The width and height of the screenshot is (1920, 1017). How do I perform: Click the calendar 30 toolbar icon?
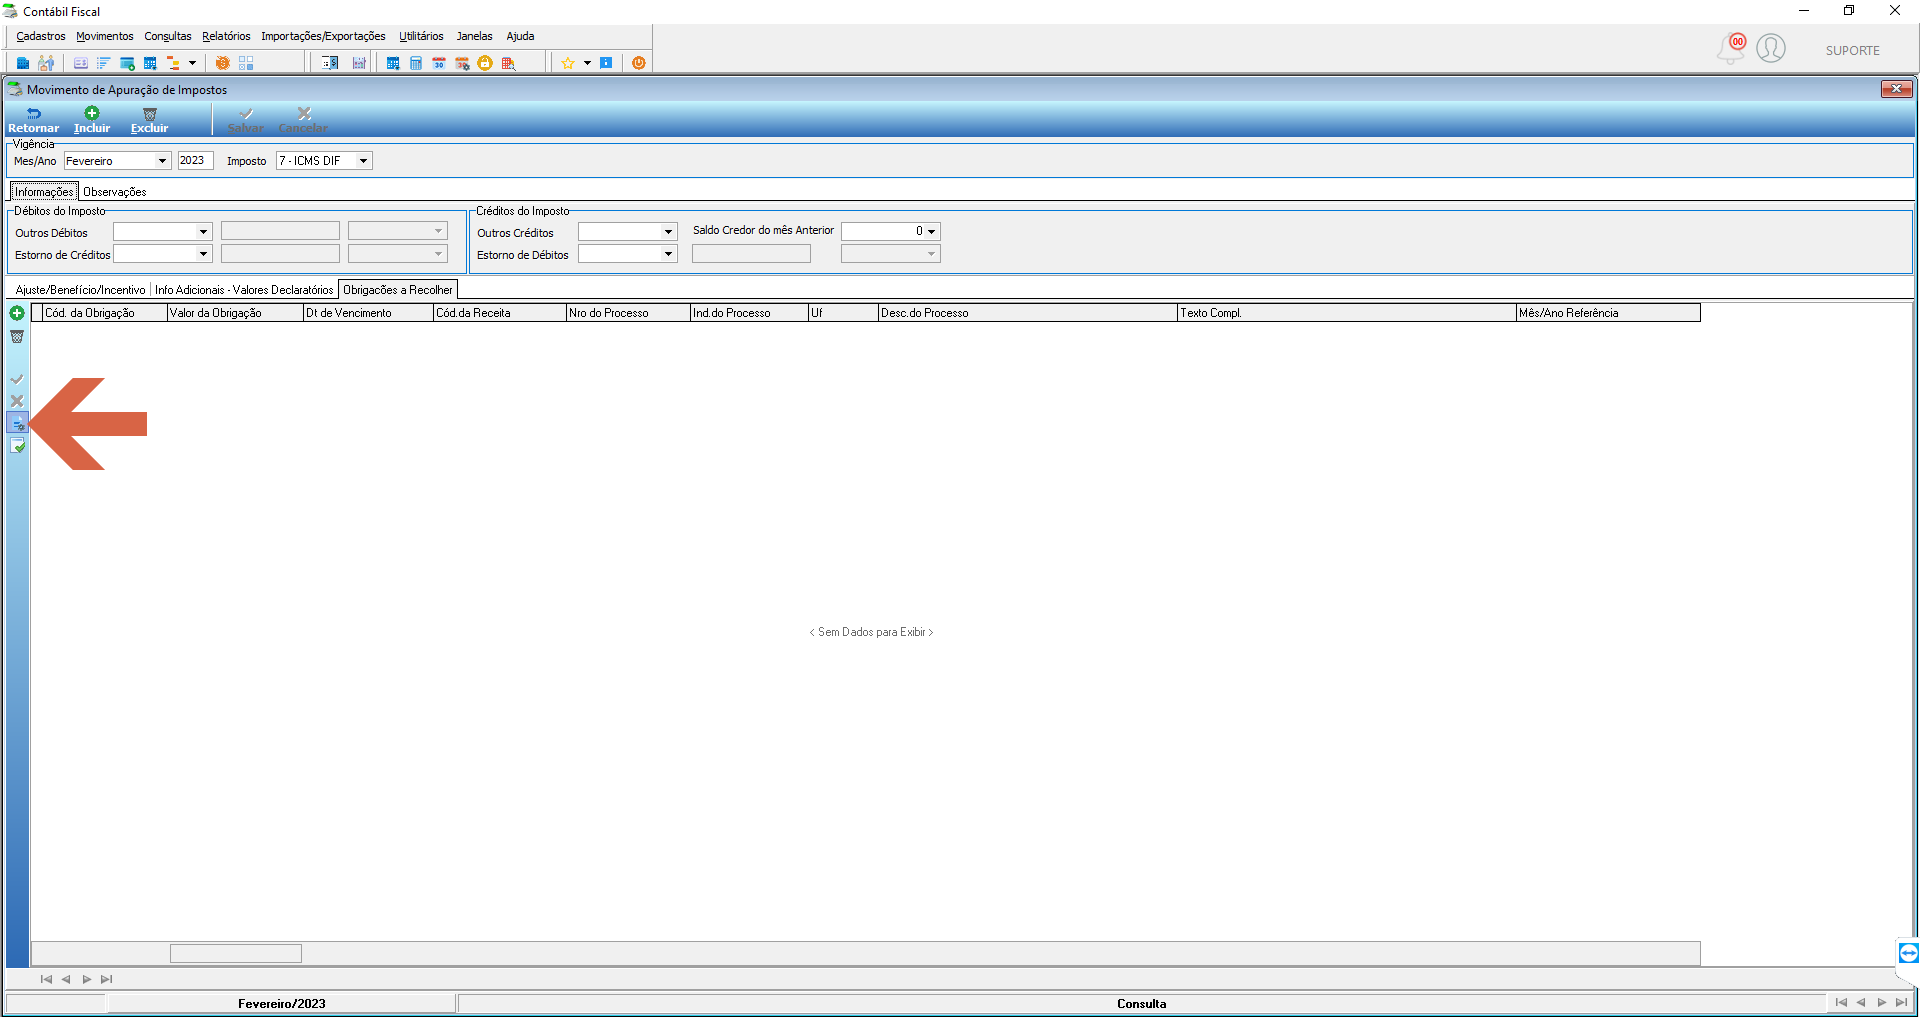tap(439, 63)
